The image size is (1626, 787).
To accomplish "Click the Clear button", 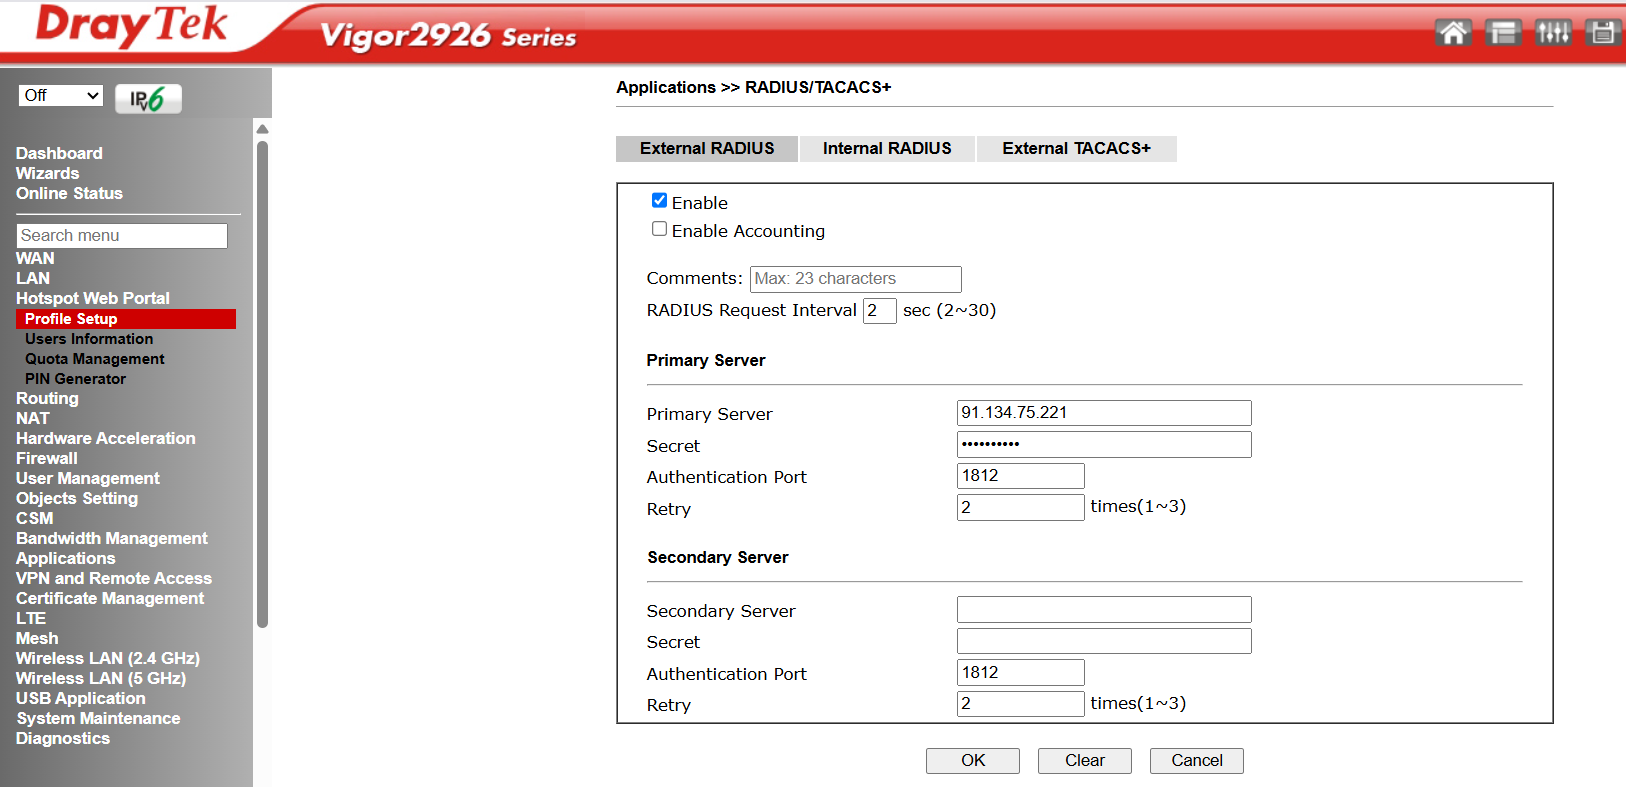I will (1085, 761).
